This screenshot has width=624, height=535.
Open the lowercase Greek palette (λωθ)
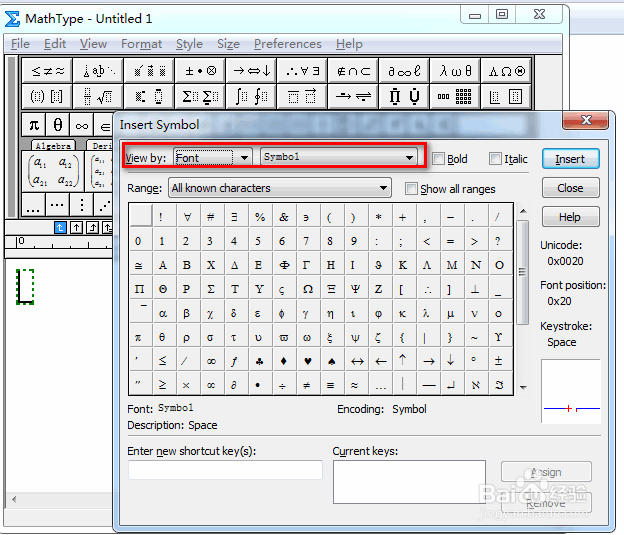455,71
